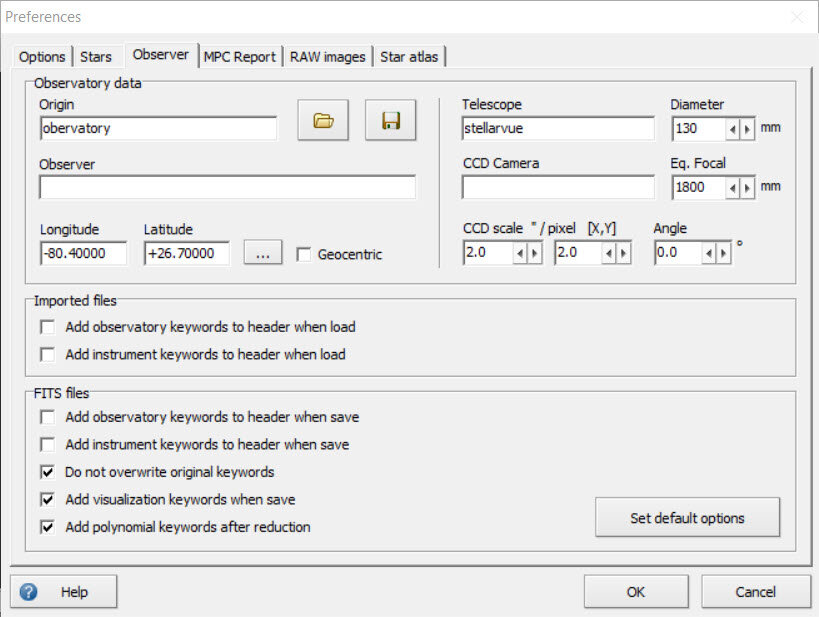The height and width of the screenshot is (617, 819).
Task: Check Add observatory keywords to header when save
Action: pyautogui.click(x=48, y=417)
